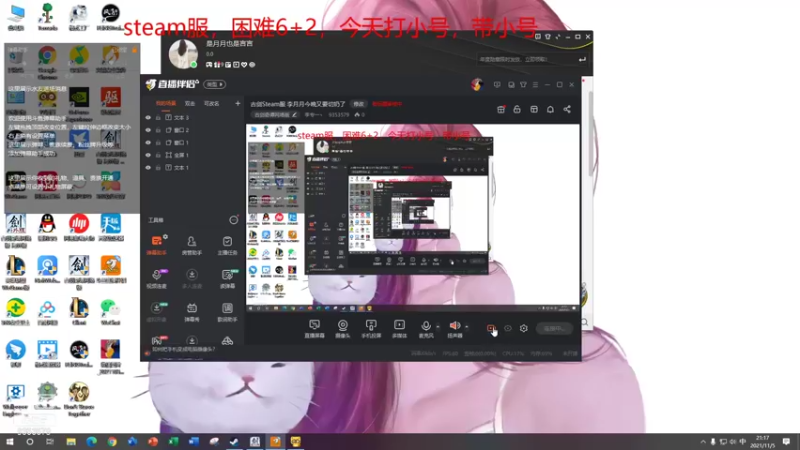This screenshot has height=450, width=800.
Task: Add the 手机投屏 phone-casting source
Action: point(371,329)
